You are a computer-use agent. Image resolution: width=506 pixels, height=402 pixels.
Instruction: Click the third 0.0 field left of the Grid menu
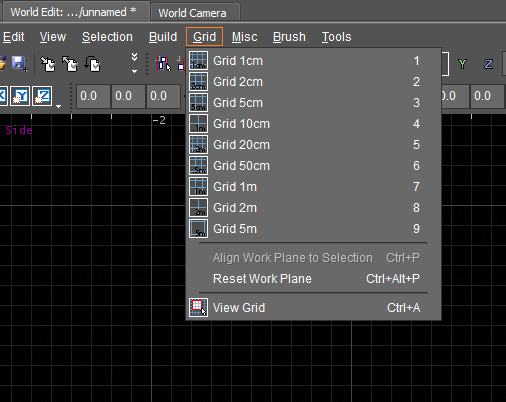click(163, 96)
